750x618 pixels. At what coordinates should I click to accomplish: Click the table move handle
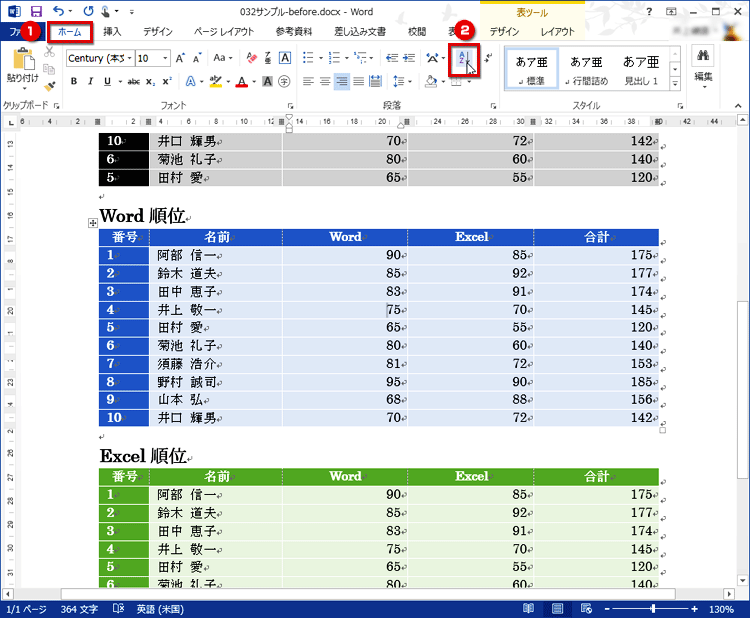(x=93, y=223)
